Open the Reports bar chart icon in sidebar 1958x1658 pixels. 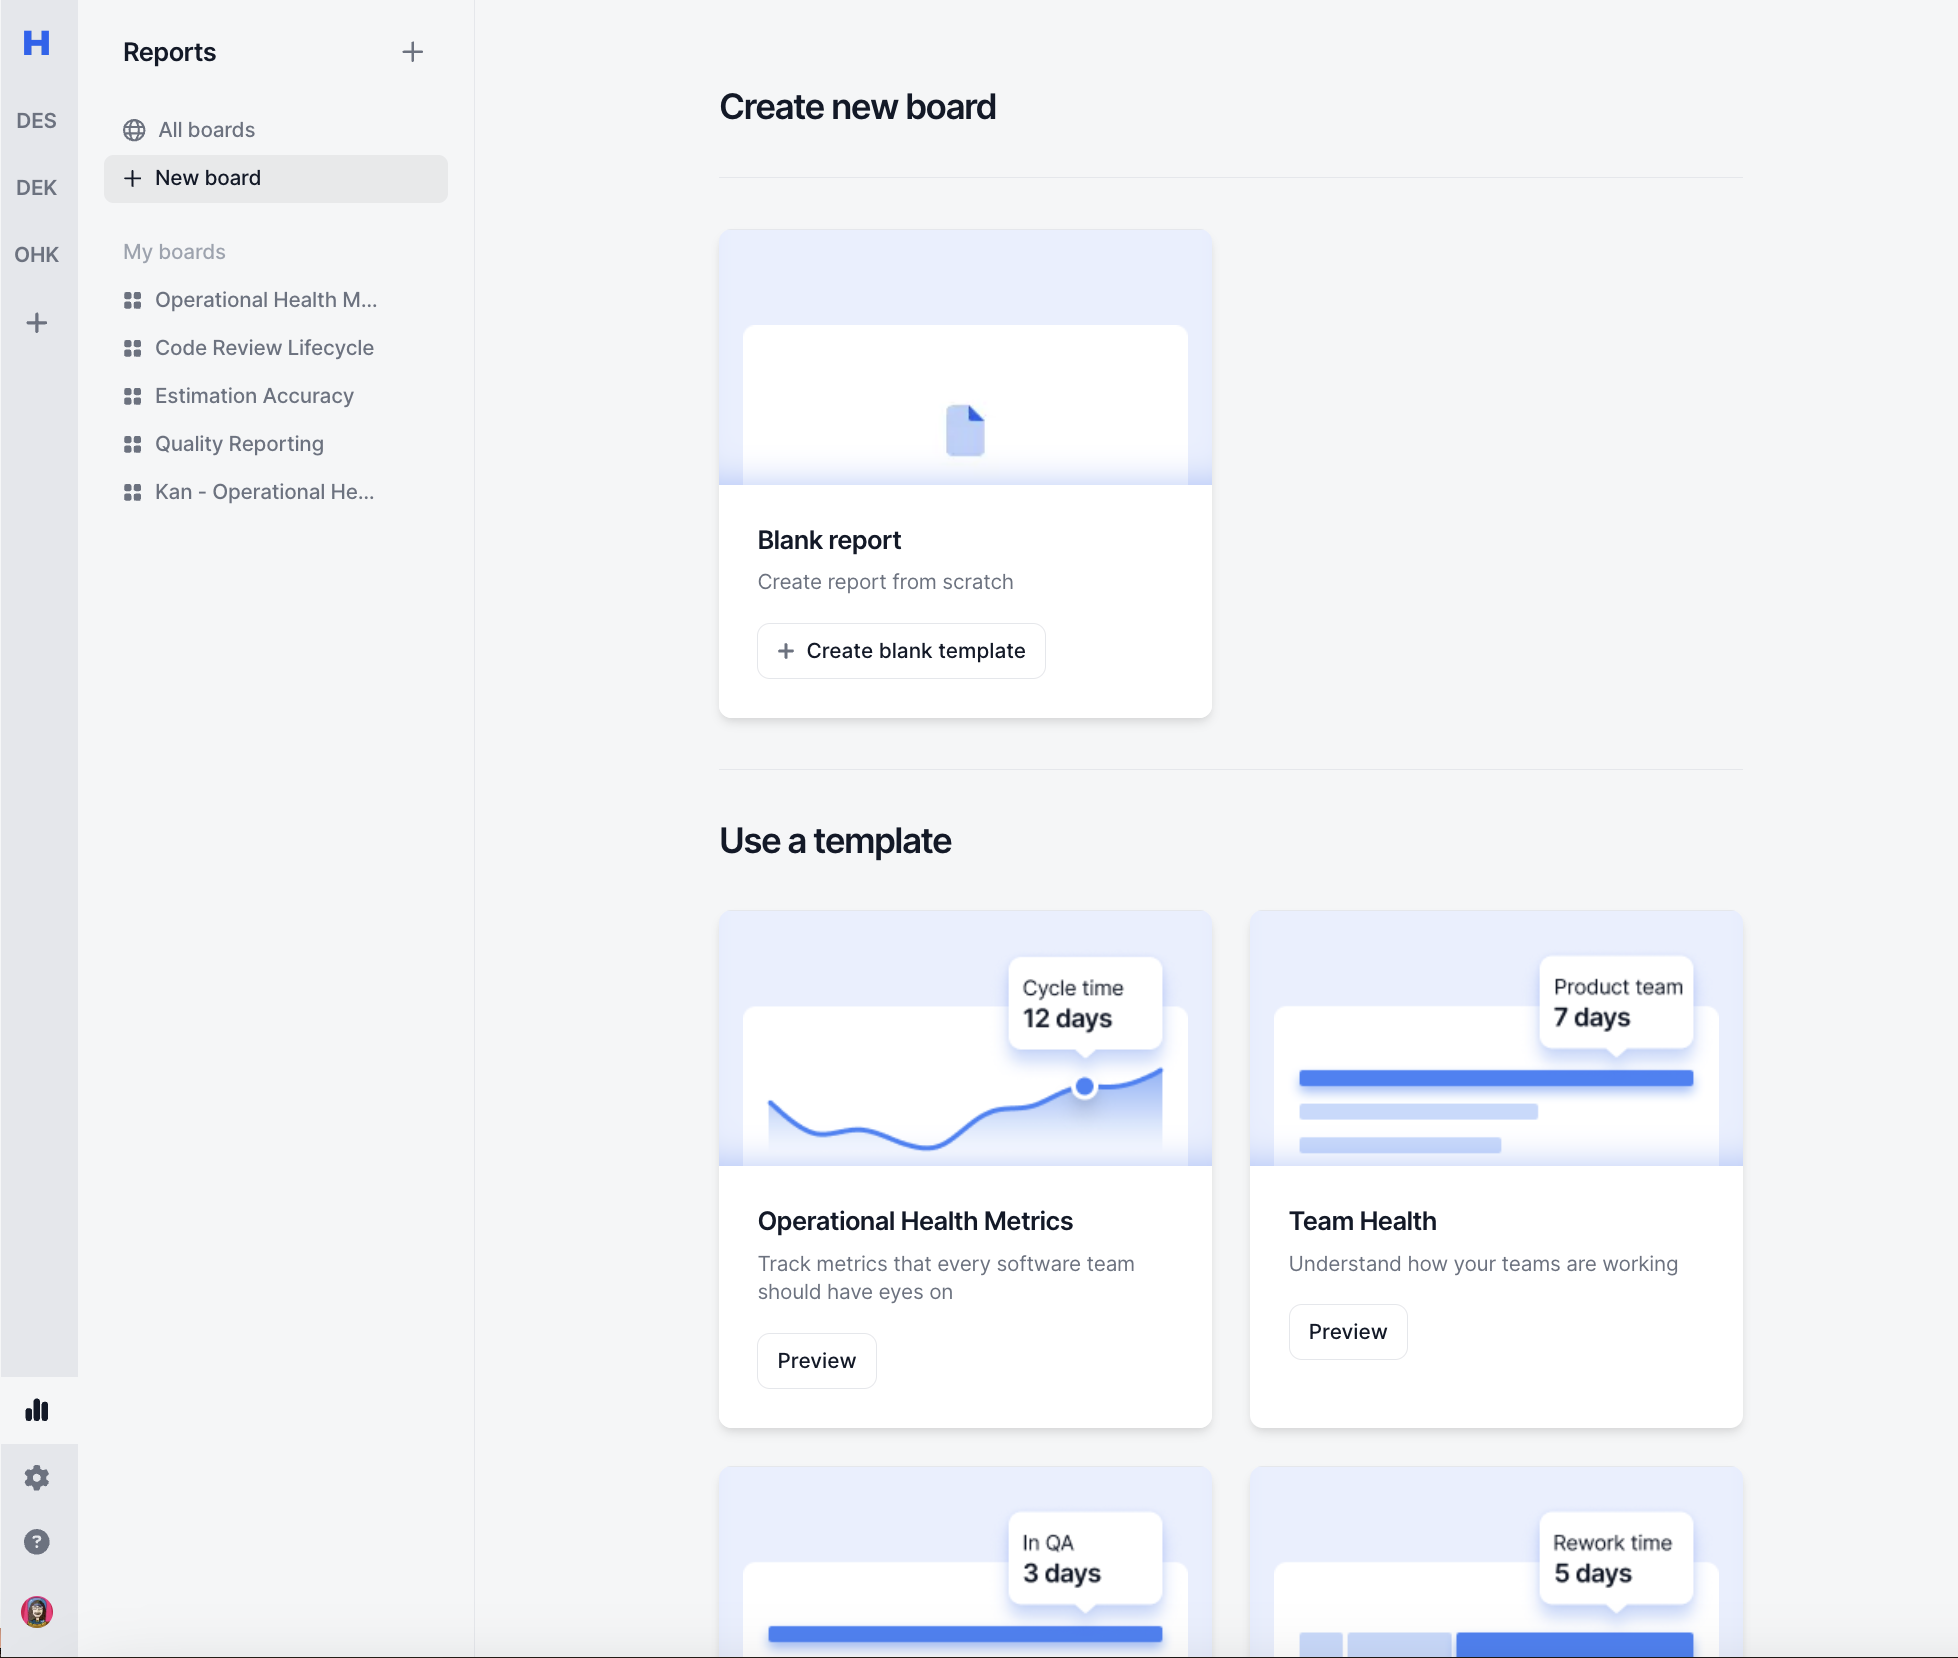37,1410
